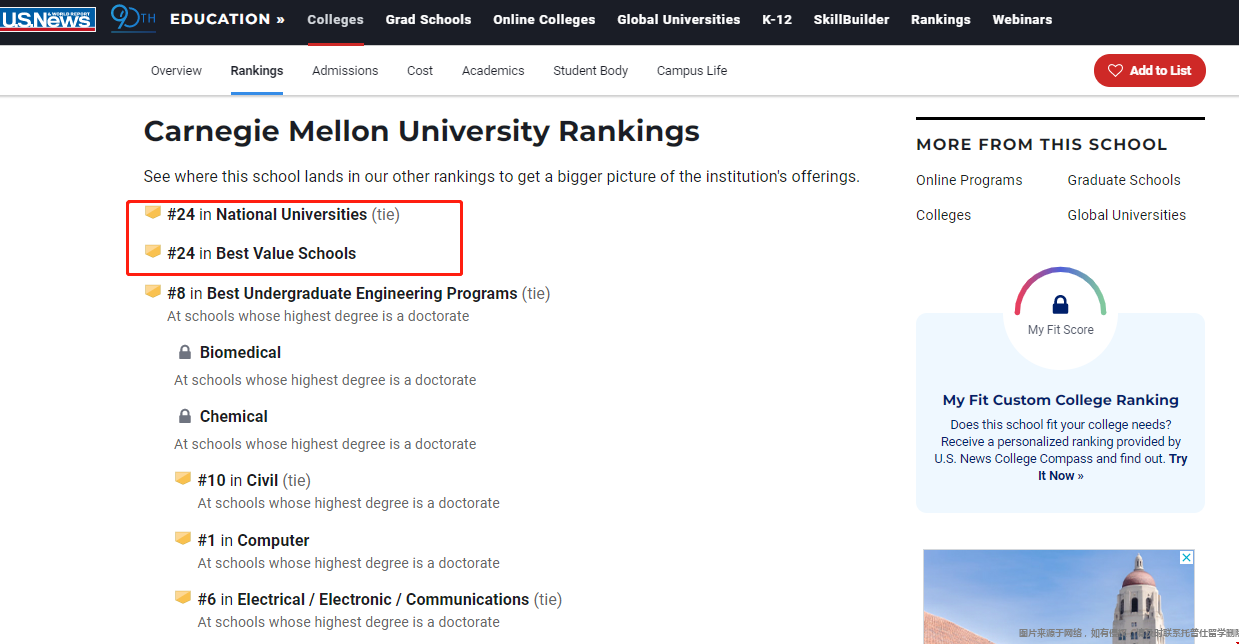This screenshot has width=1239, height=644.
Task: Switch to the Overview tab
Action: (176, 71)
